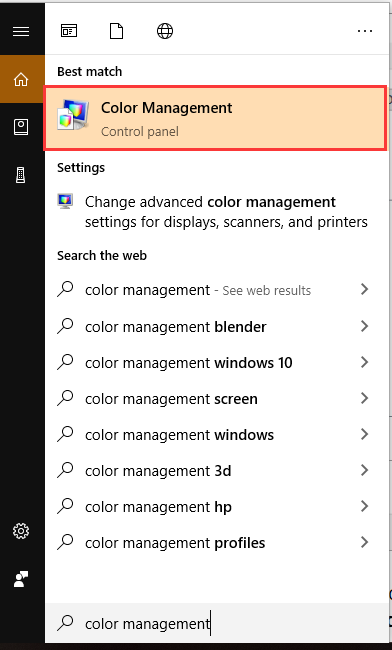Open the Feedback person icon in the sidebar
Viewport: 392px width, 650px height.
point(21,579)
